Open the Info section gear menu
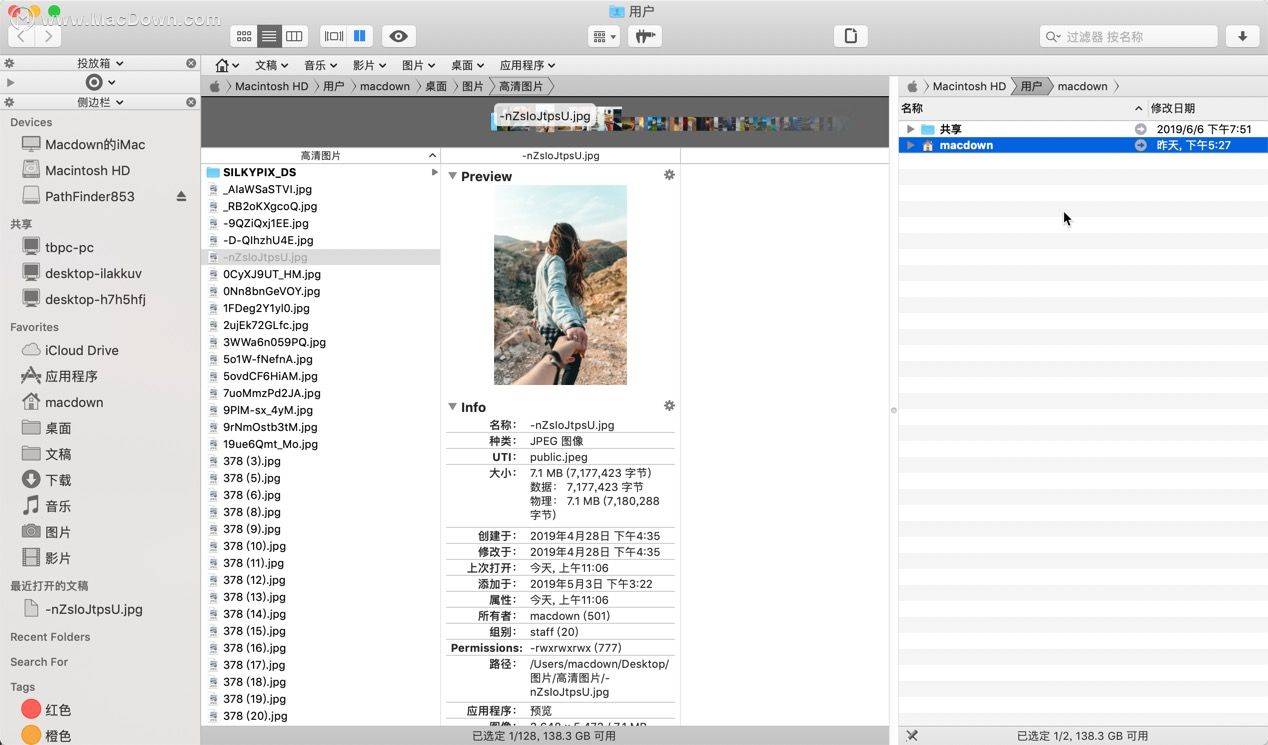 669,406
